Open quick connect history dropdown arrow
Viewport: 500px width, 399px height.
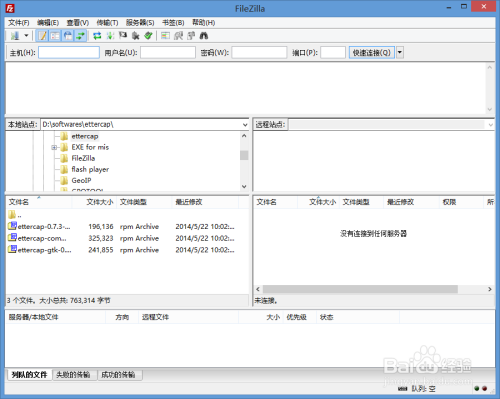tap(400, 53)
